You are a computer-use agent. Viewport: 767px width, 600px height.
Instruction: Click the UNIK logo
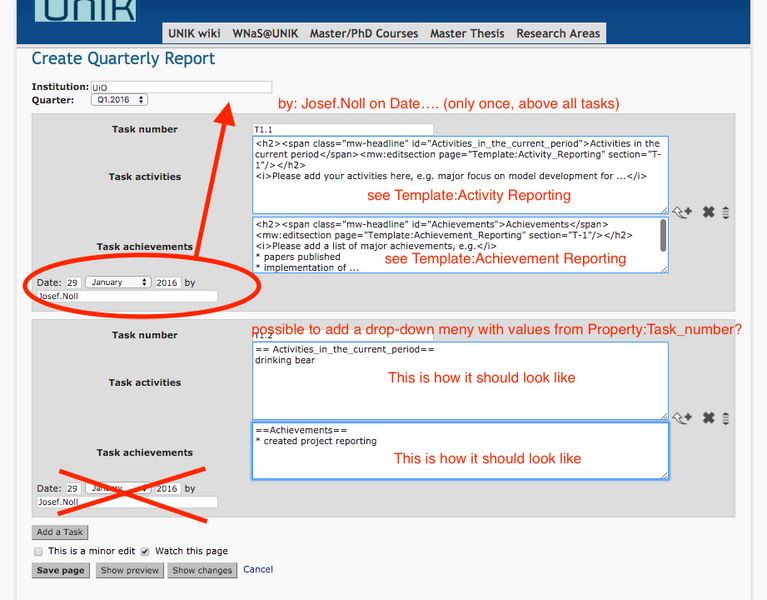pos(85,10)
